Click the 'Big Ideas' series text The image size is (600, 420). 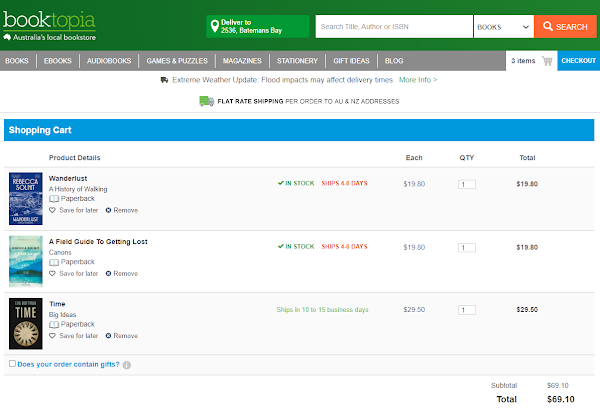62,314
